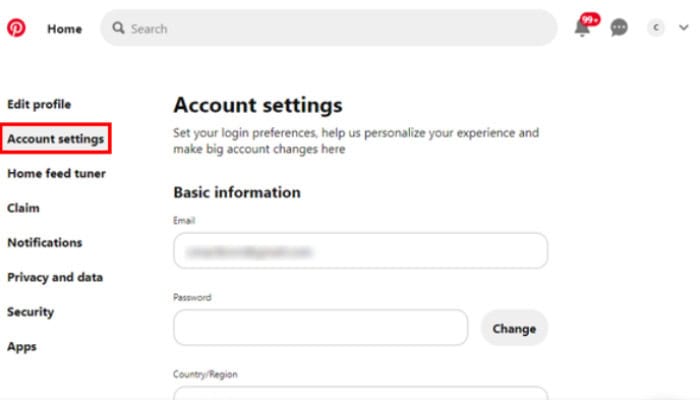The image size is (700, 400).
Task: Open the Country/Region dropdown field
Action: (x=361, y=393)
